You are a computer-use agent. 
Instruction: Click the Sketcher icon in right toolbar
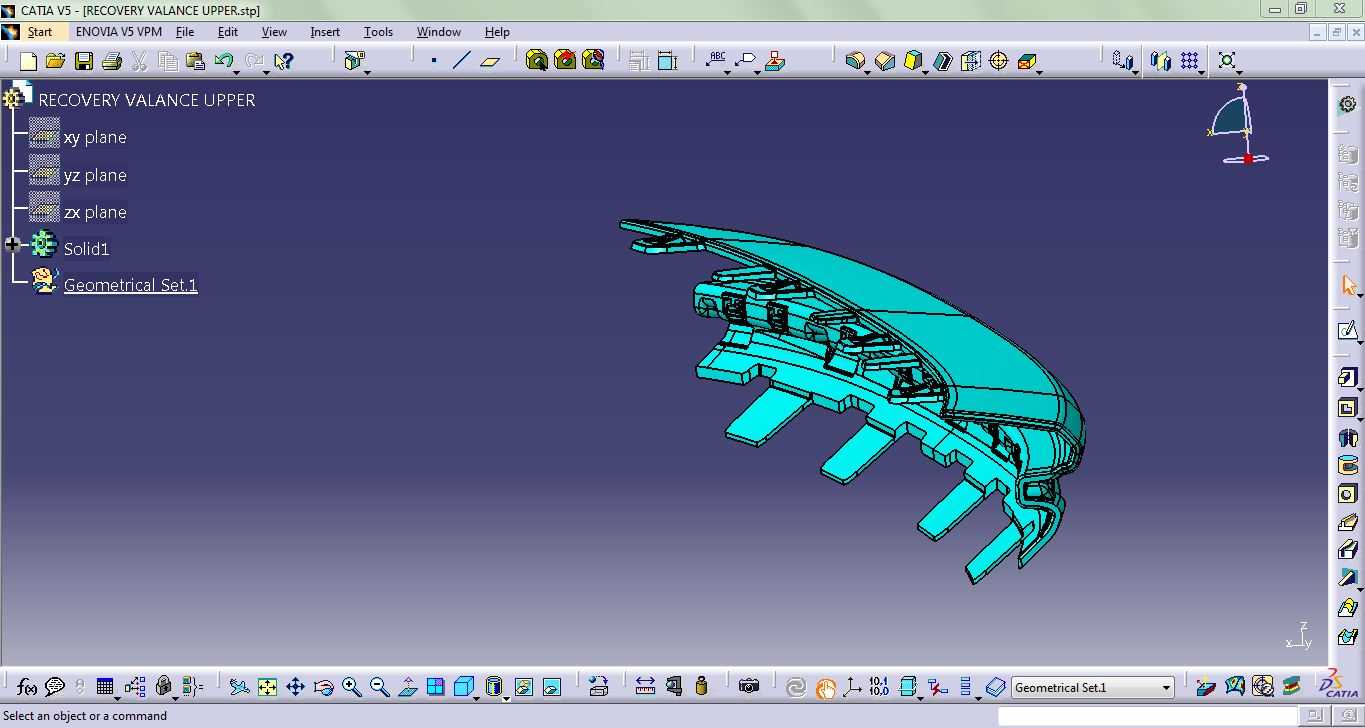click(x=1348, y=332)
